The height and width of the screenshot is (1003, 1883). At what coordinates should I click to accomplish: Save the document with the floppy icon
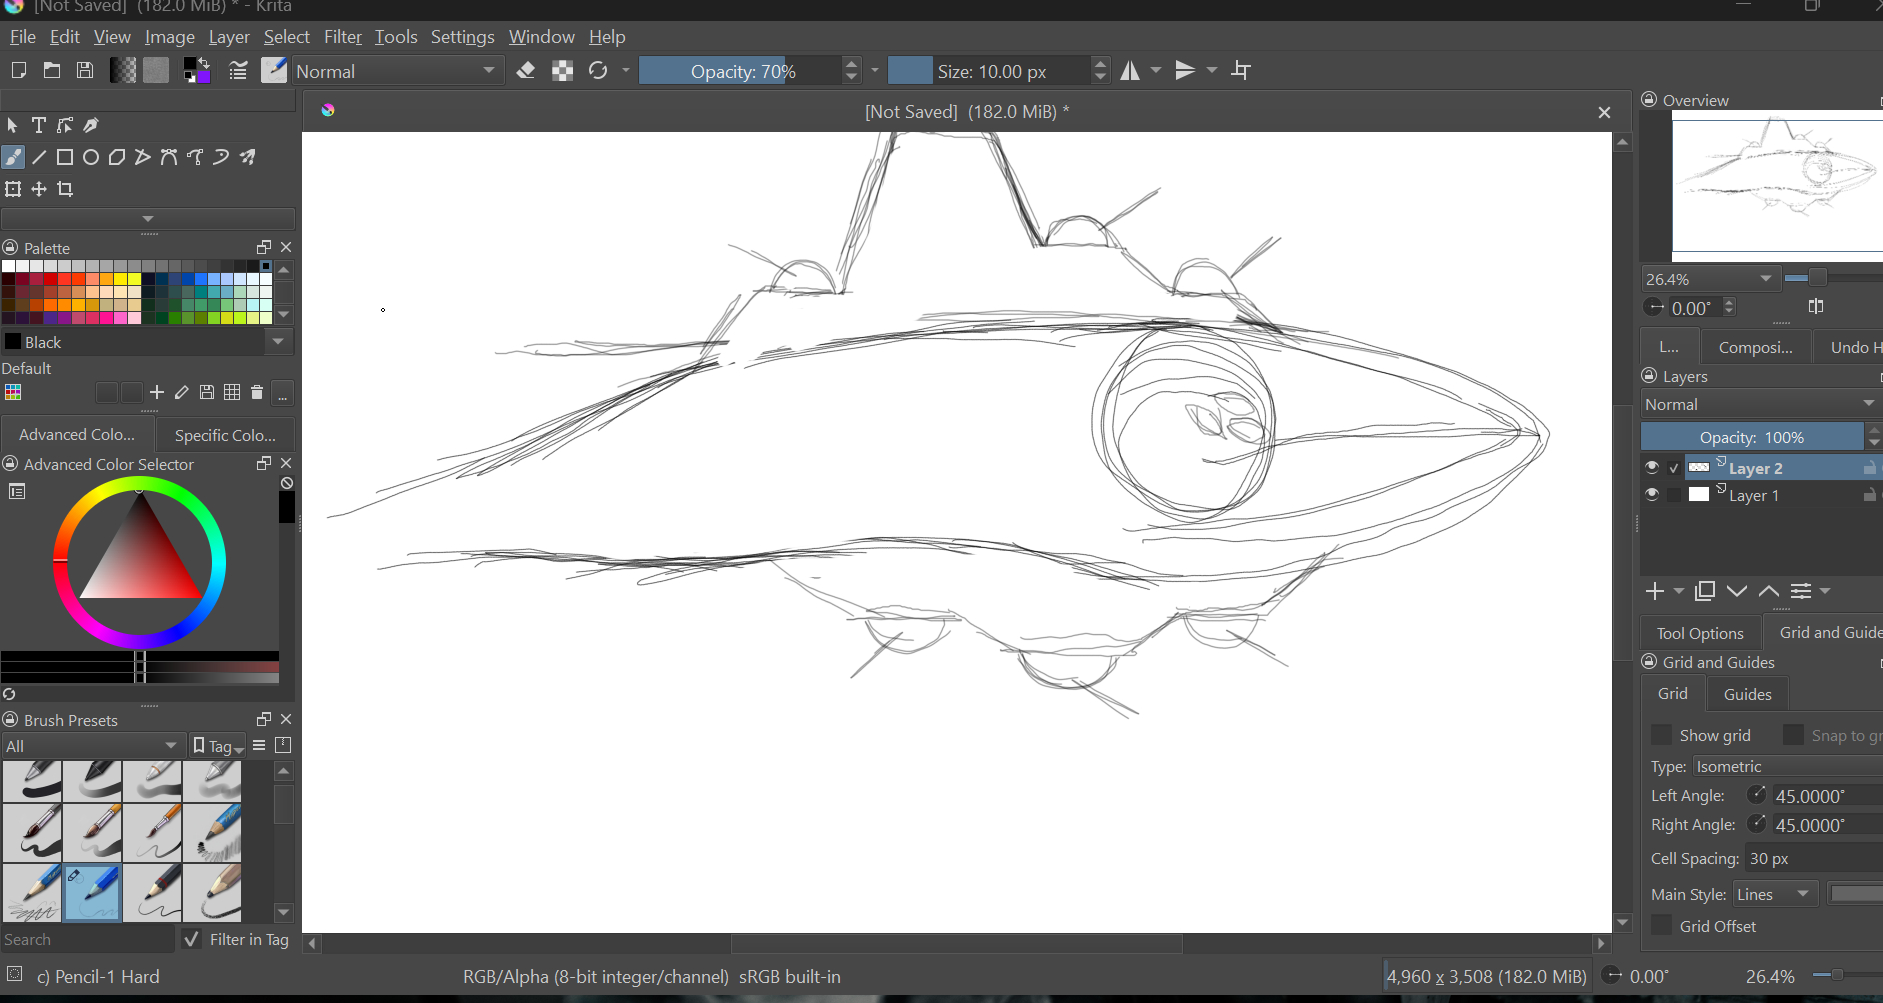(x=85, y=71)
